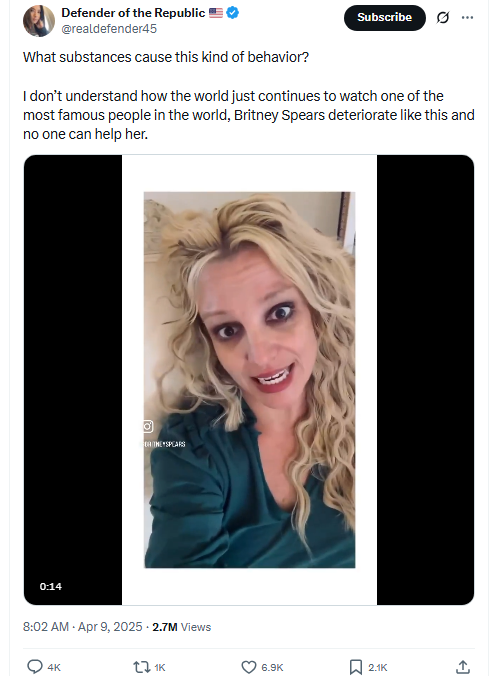The height and width of the screenshot is (676, 495).
Task: Click the 2.7M Views count
Action: 182,627
